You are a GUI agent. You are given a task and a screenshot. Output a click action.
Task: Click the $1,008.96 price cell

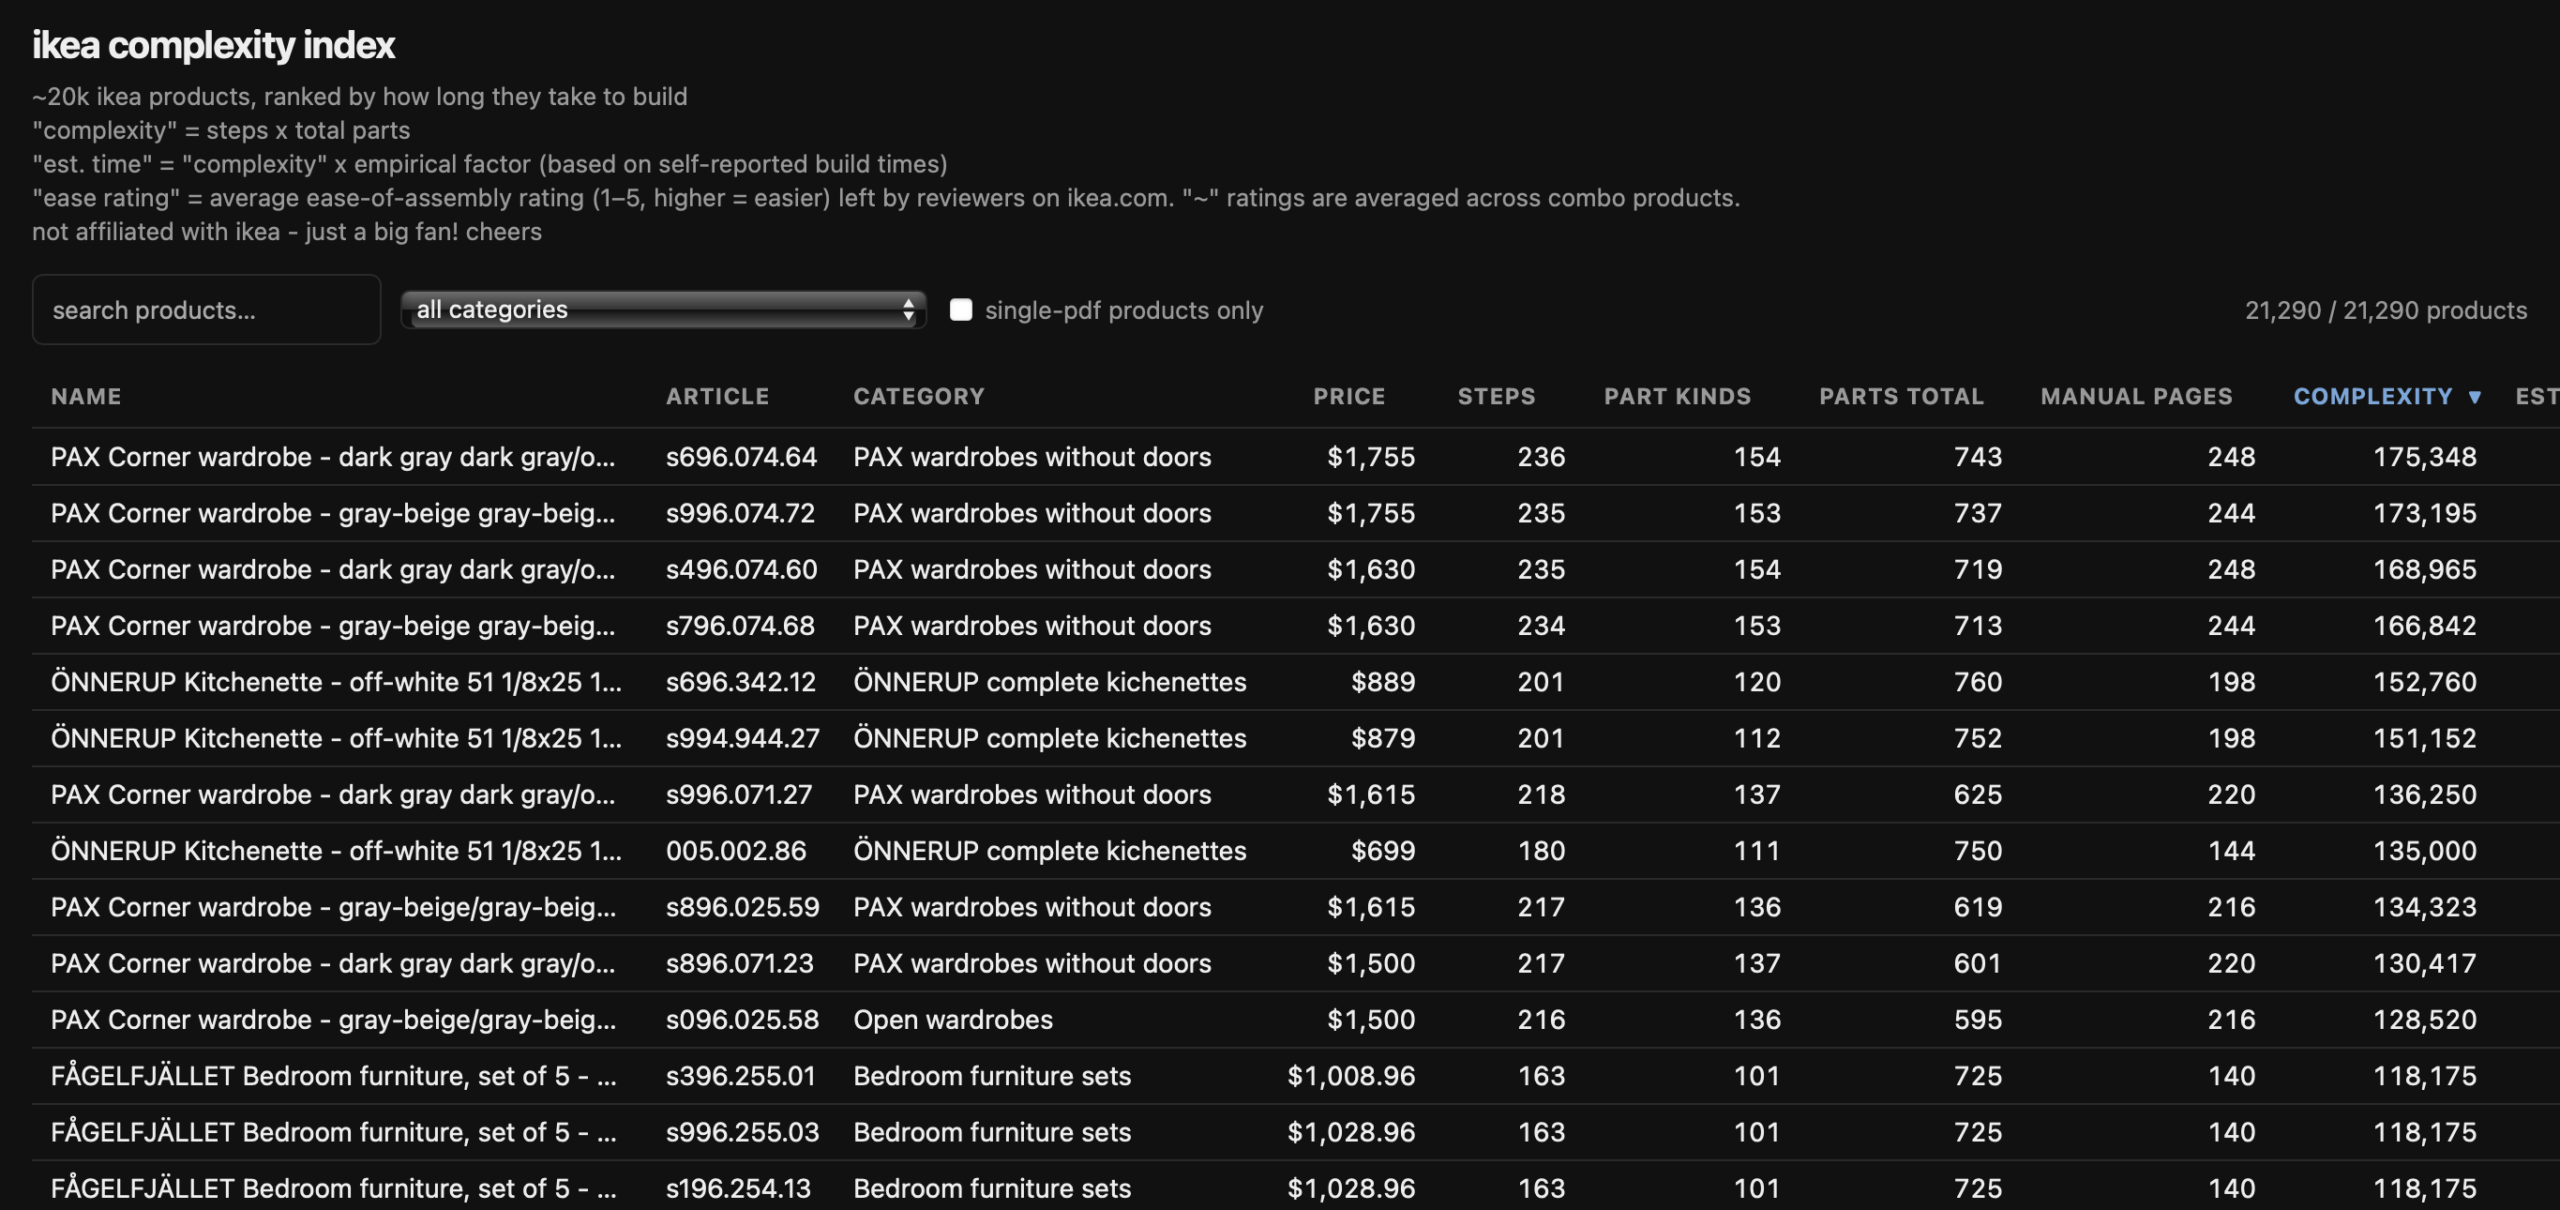(x=1351, y=1076)
